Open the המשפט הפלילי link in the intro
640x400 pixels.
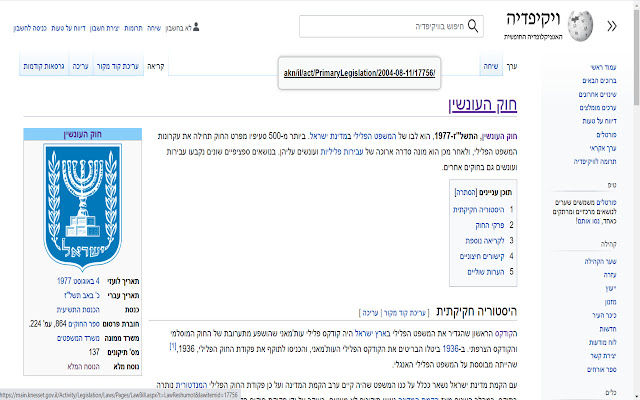click(373, 136)
